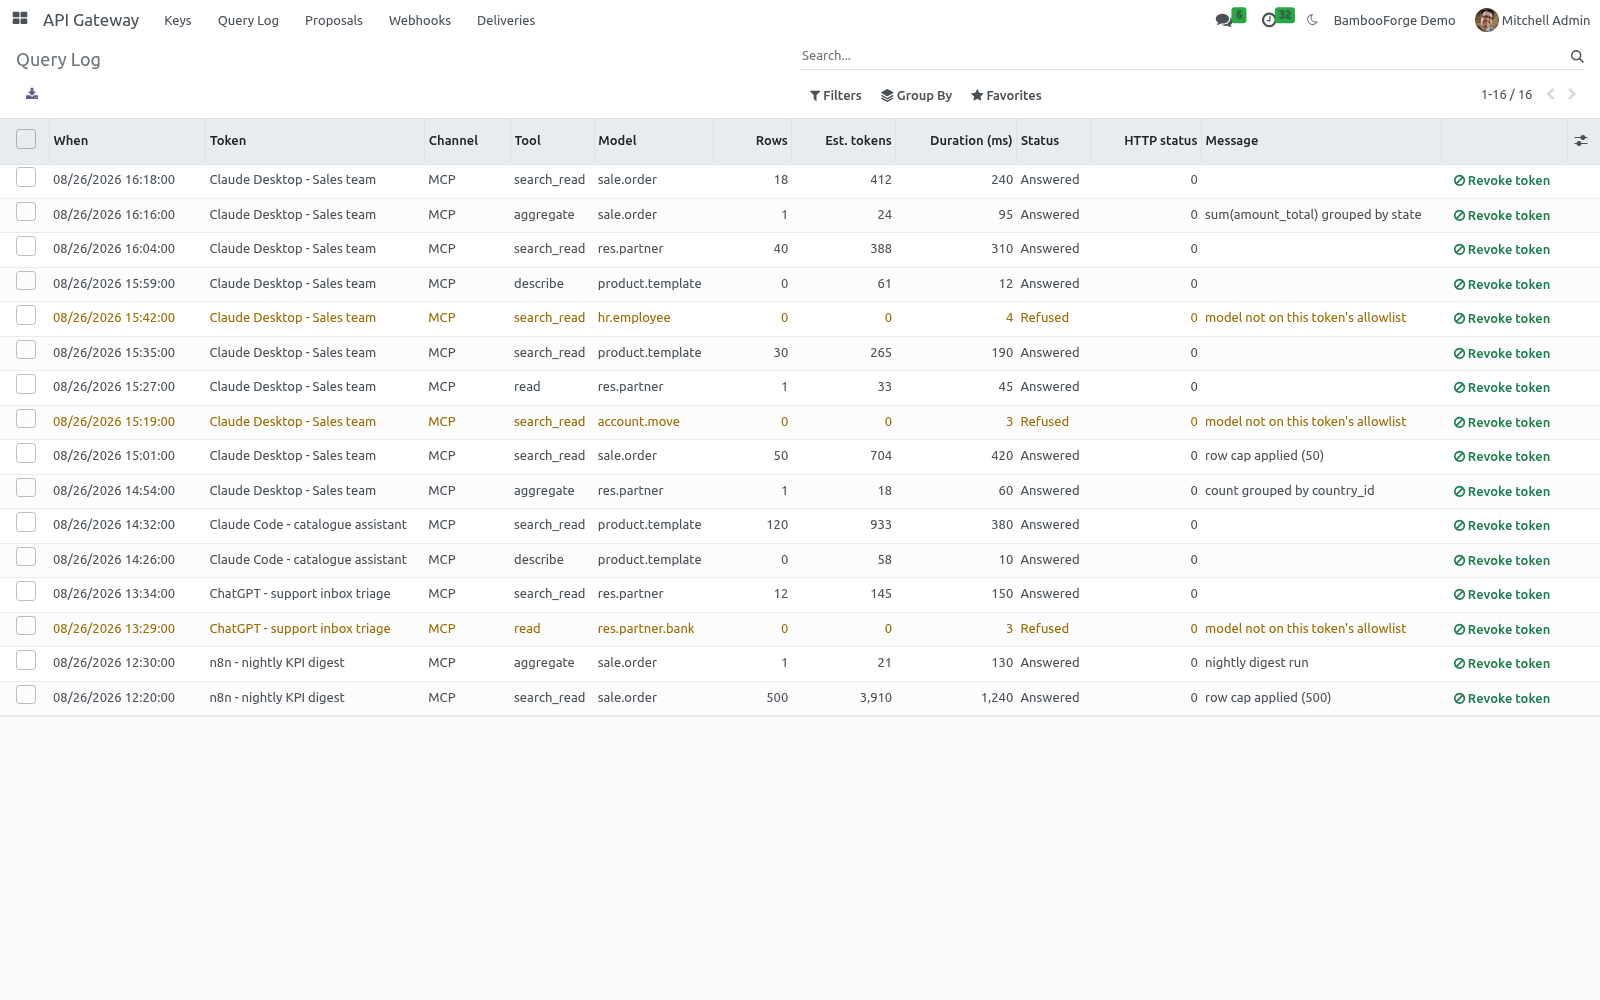The image size is (1600, 1000).
Task: Select the 08/26/2026 16:18:00 row checkbox
Action: [26, 178]
